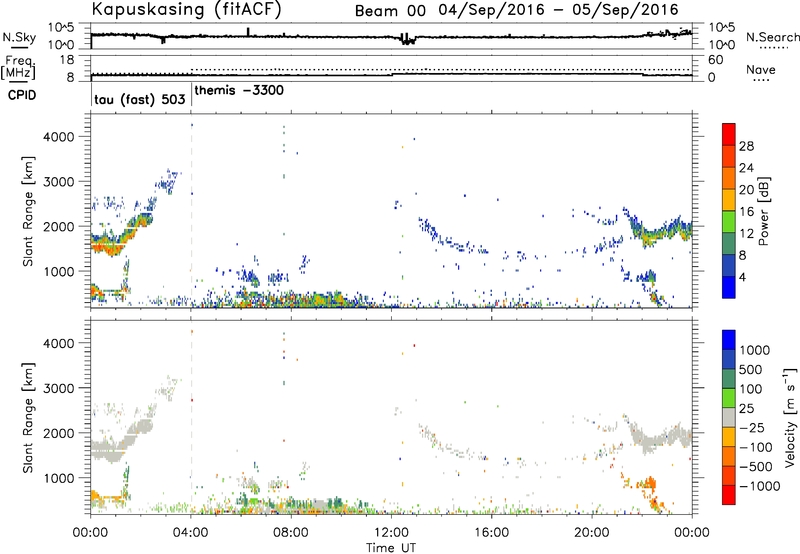Click the 60 tick right of the frequency panel

click(x=716, y=60)
